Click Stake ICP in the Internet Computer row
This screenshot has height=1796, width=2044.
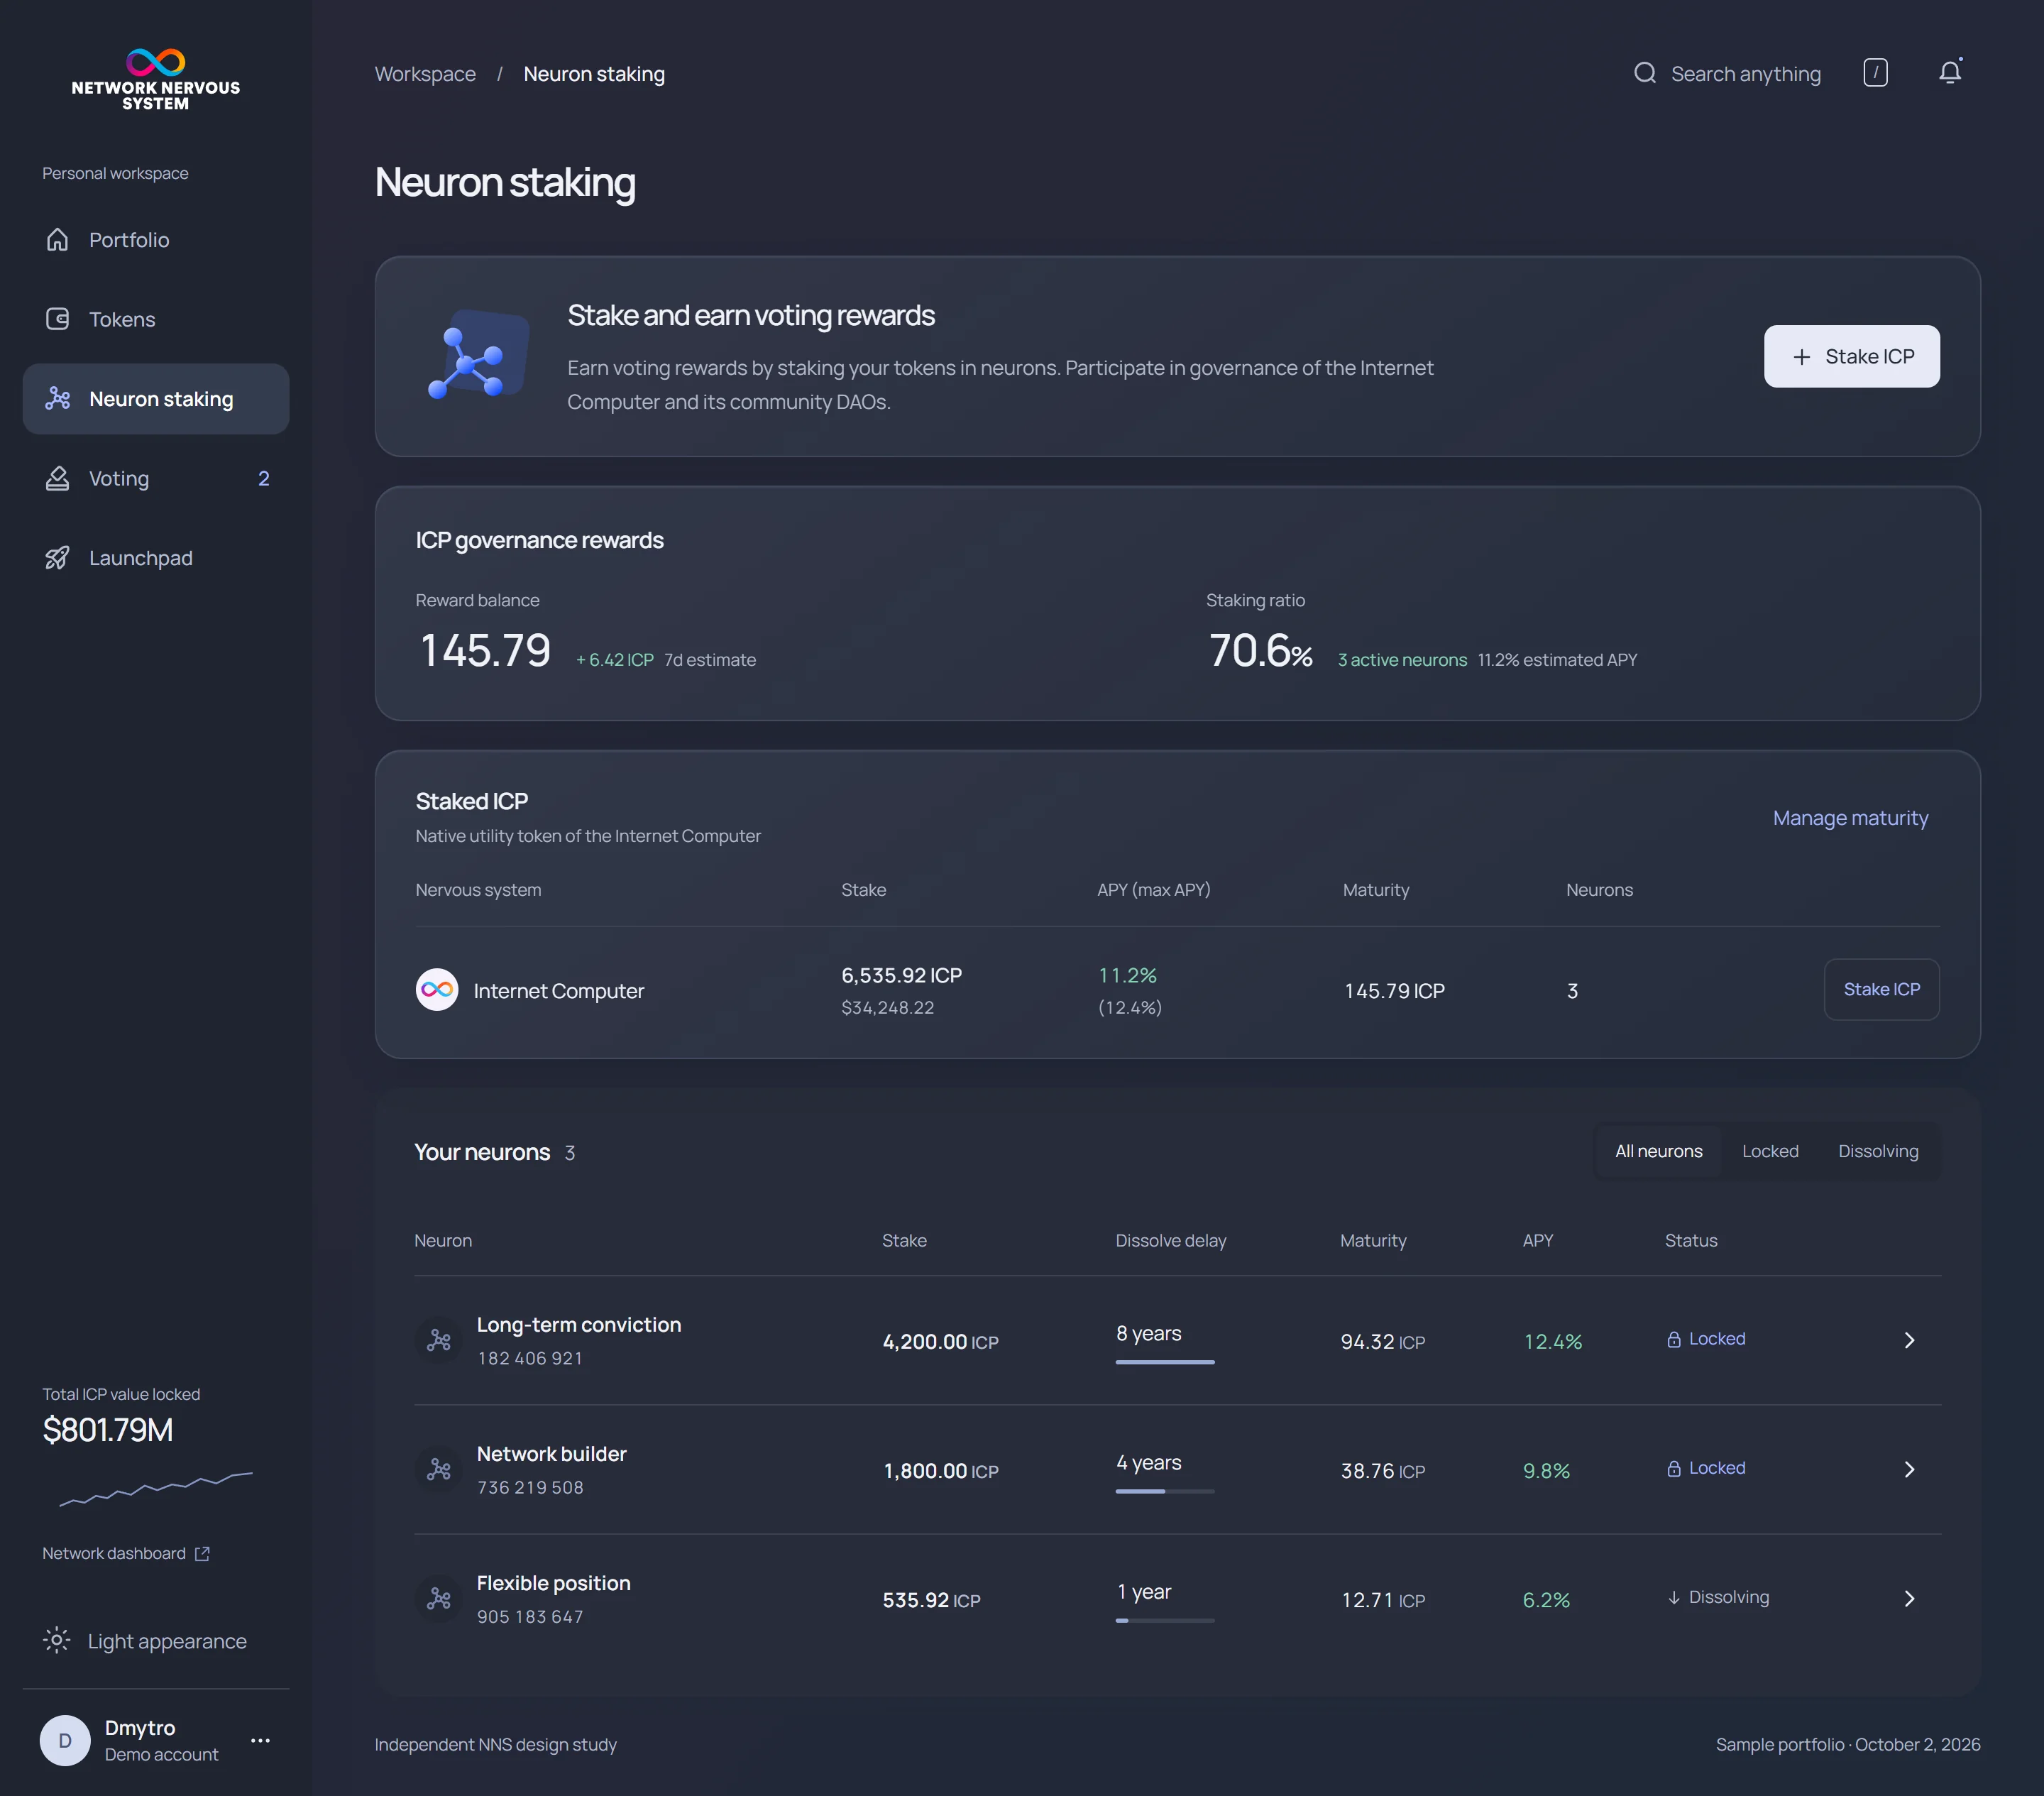(x=1881, y=989)
